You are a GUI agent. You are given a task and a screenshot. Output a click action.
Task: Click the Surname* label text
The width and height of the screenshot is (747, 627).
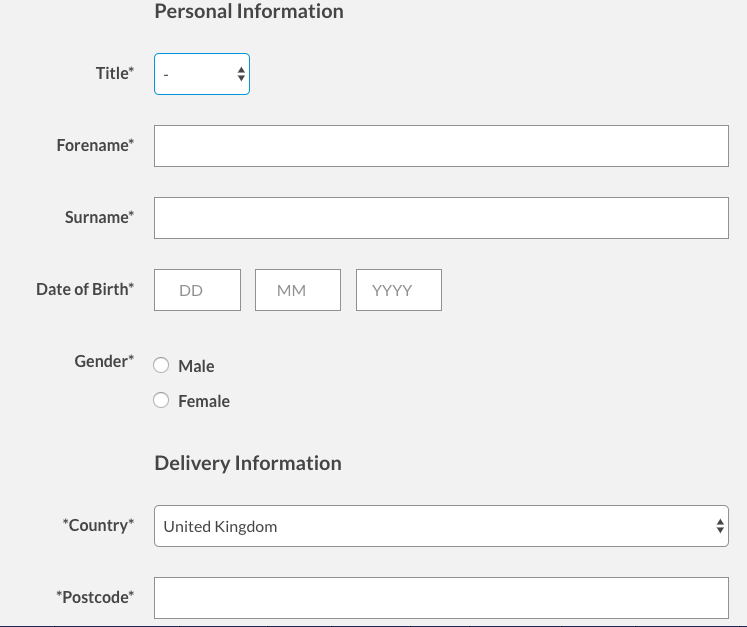pos(99,217)
